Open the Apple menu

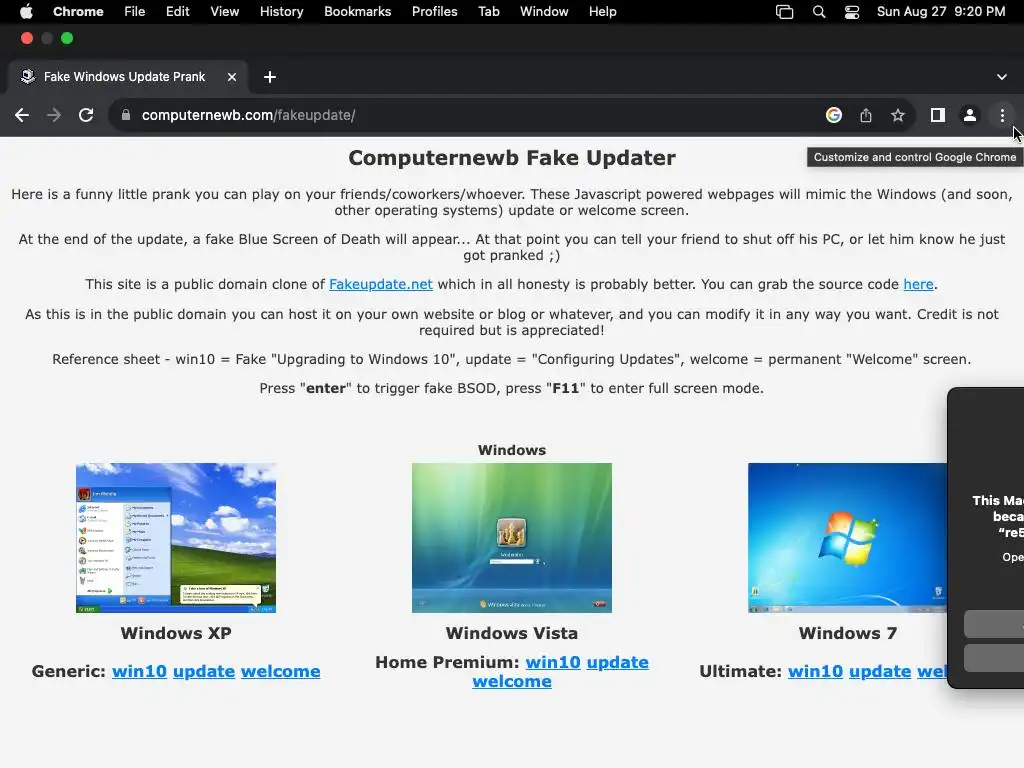[x=26, y=12]
